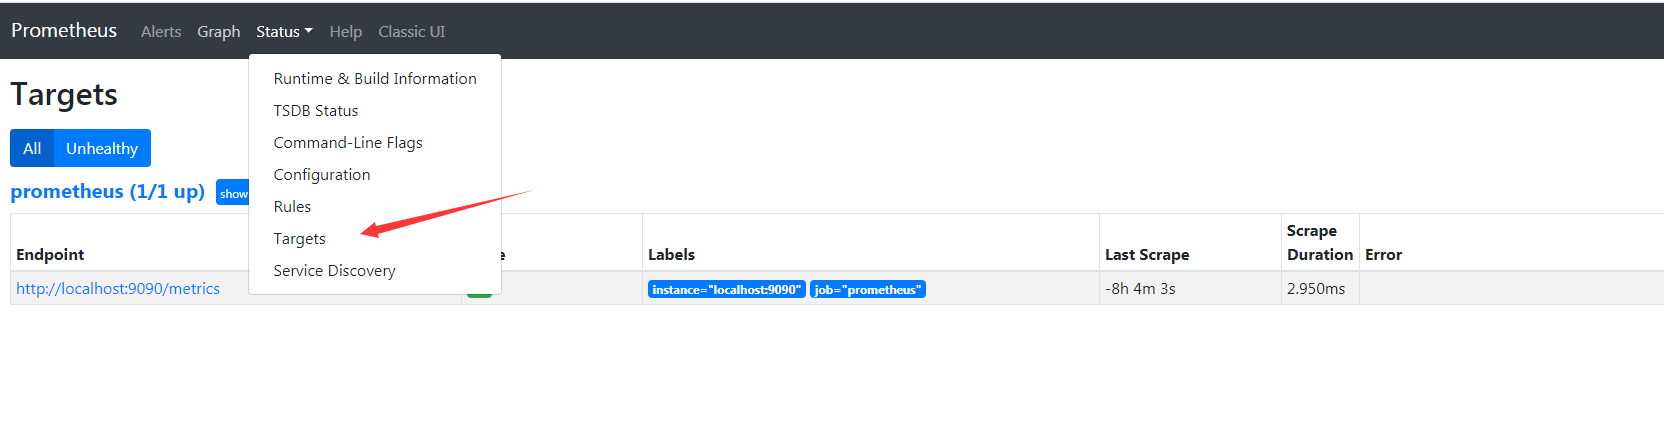
Task: Click the prometheus (1/1 up) heading
Action: (x=108, y=191)
